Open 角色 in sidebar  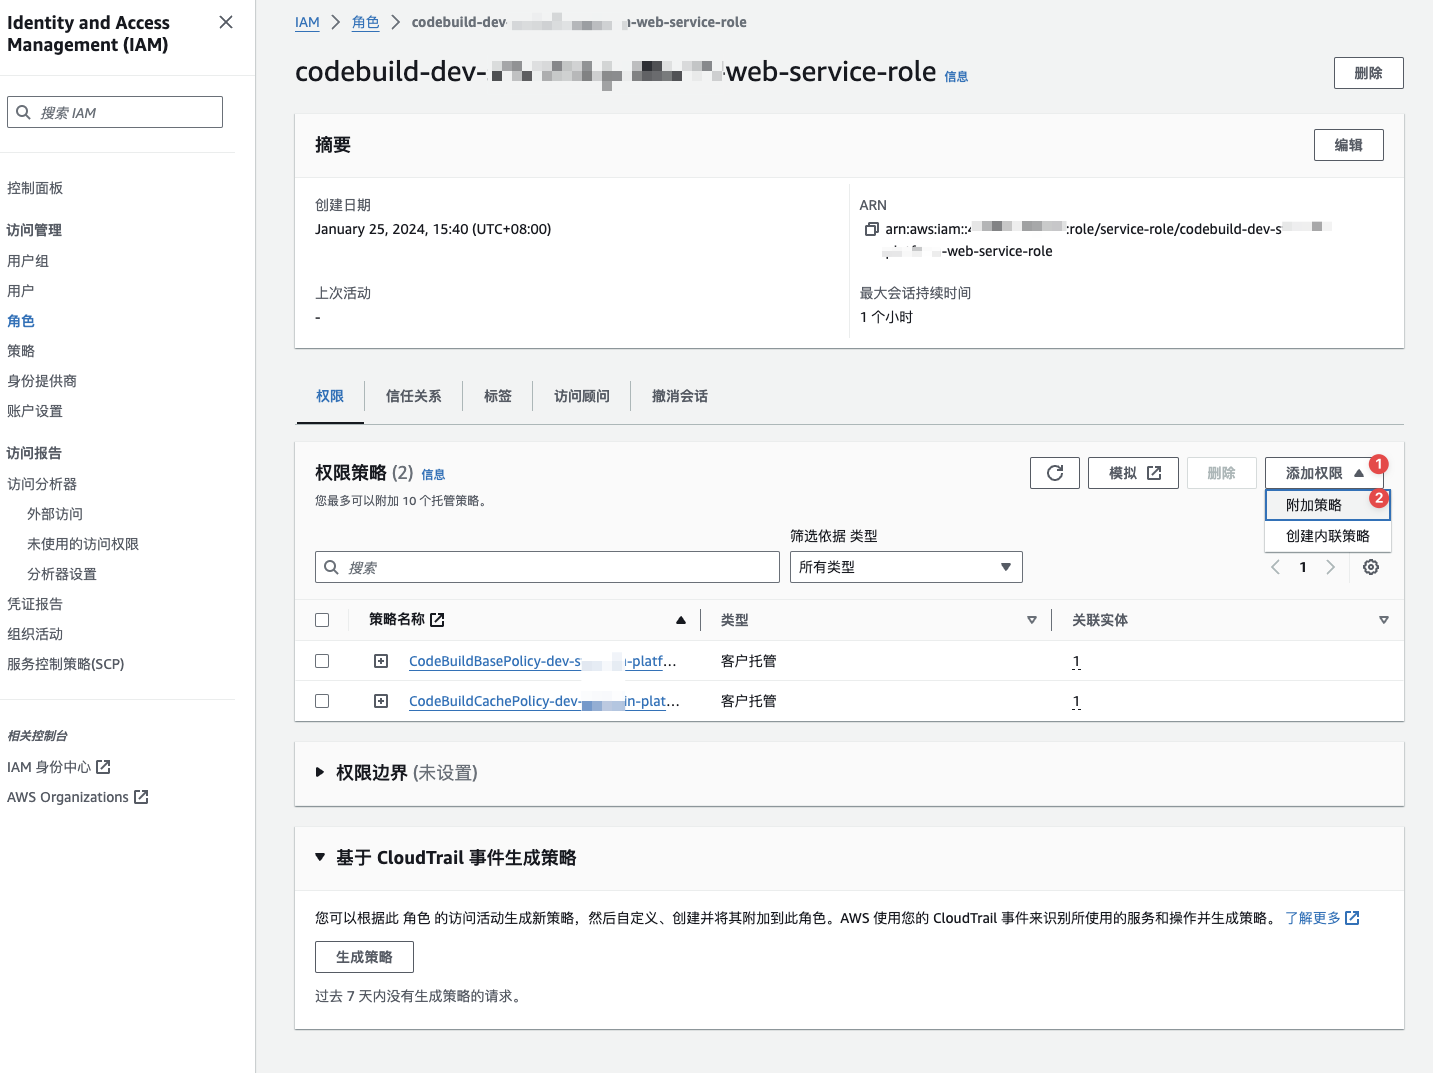click(x=21, y=321)
